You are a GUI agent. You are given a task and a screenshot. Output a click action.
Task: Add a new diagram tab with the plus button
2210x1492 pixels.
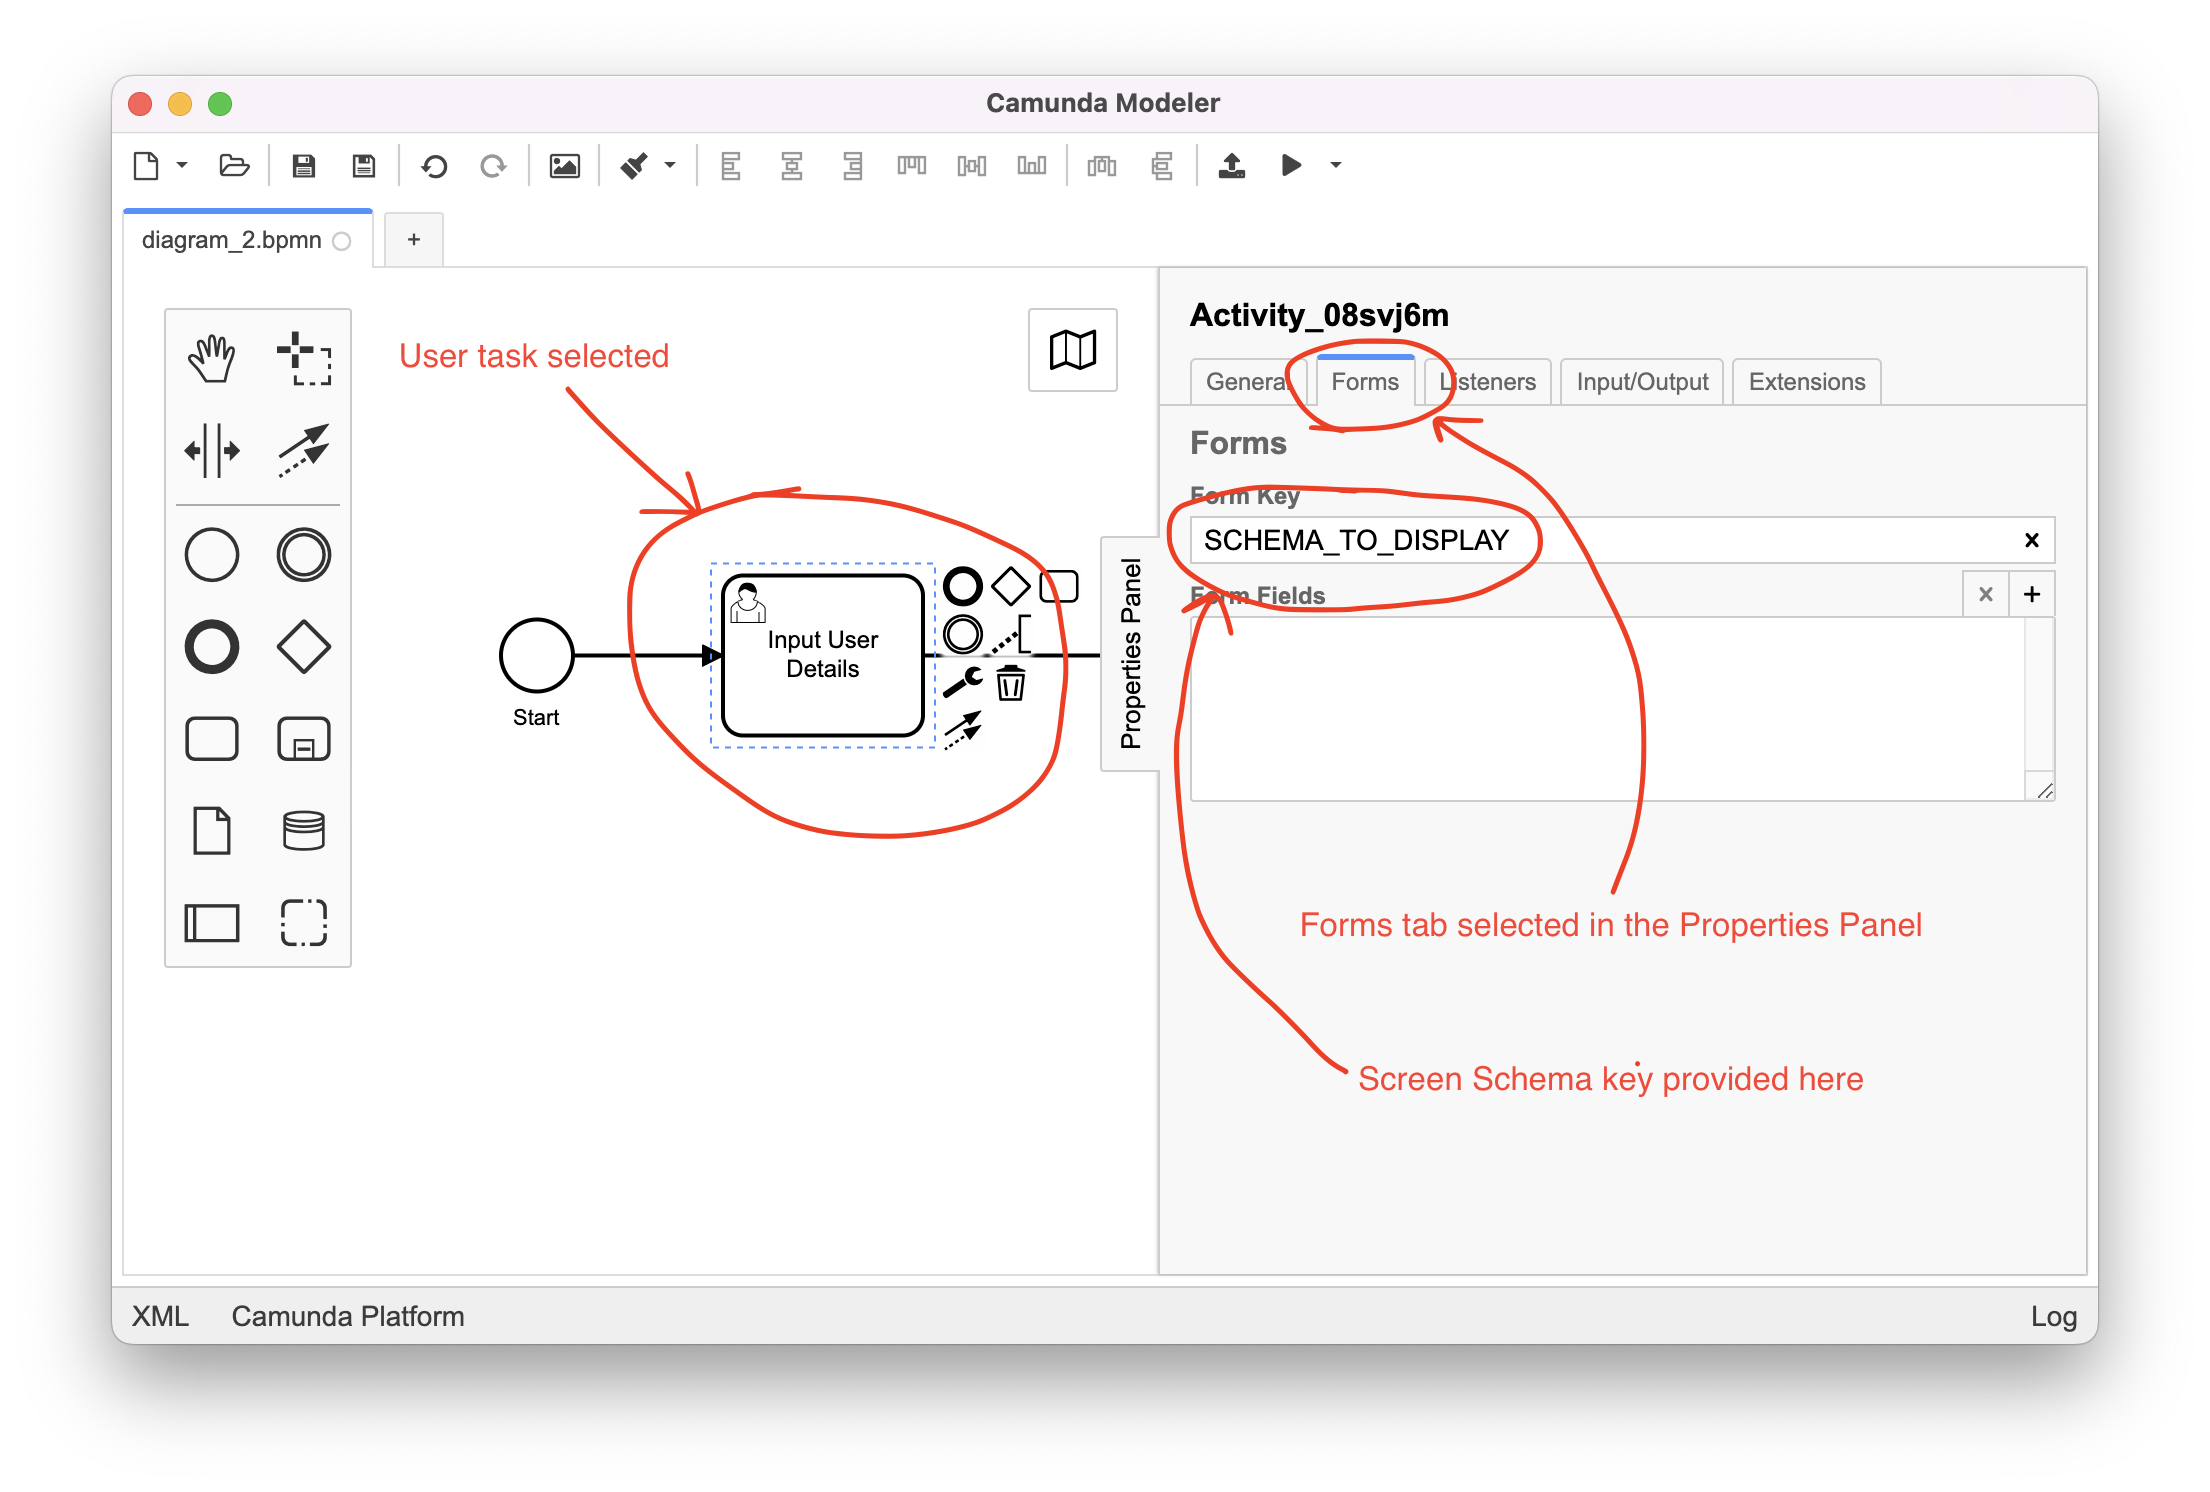pyautogui.click(x=414, y=240)
